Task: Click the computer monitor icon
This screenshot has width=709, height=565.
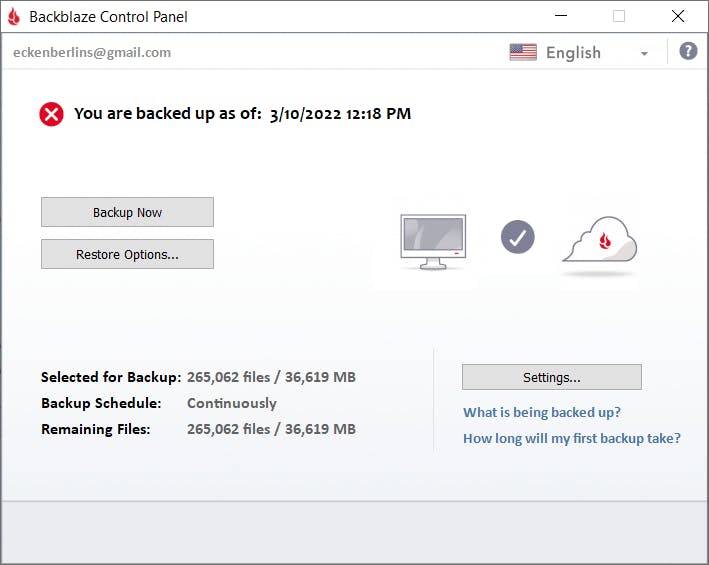Action: point(433,242)
